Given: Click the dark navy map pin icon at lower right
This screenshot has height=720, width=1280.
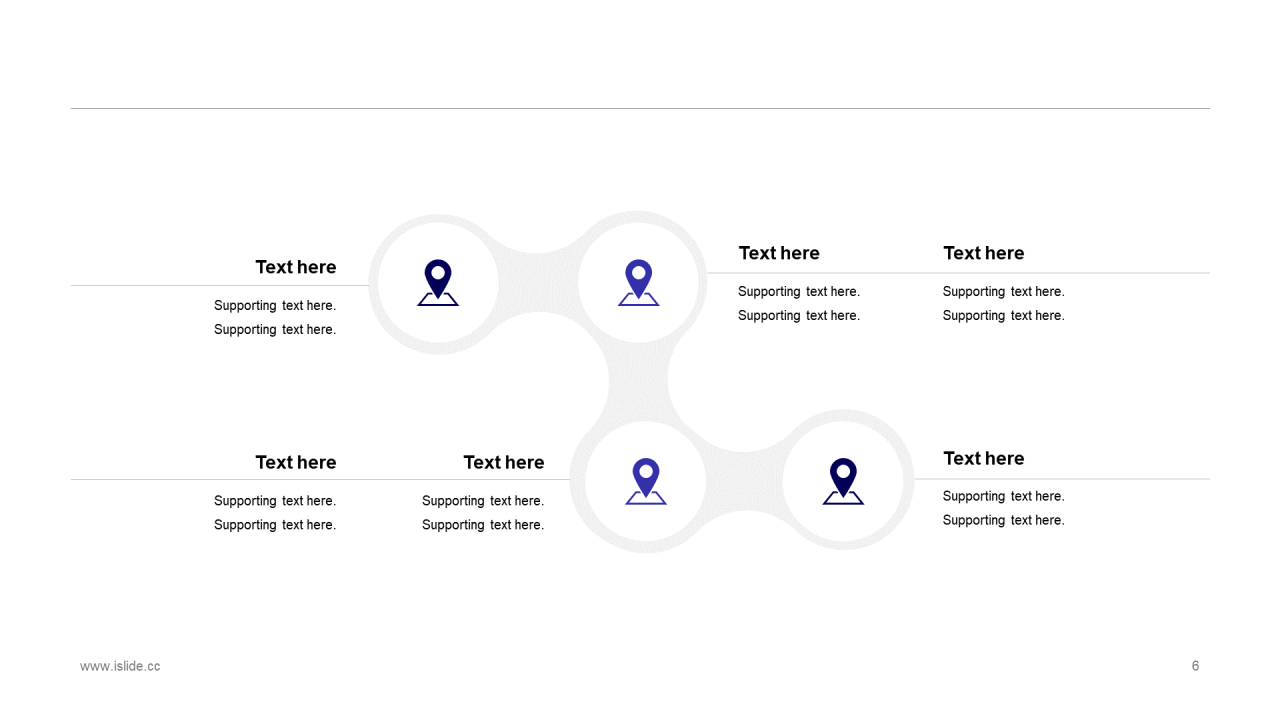Looking at the screenshot, I should pyautogui.click(x=843, y=482).
